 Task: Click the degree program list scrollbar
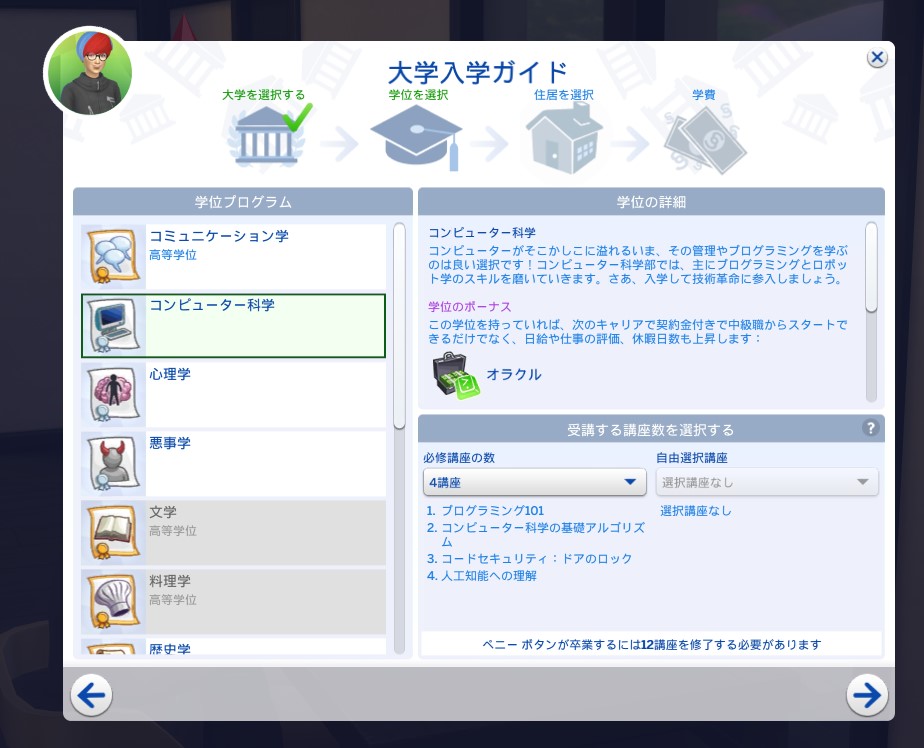click(399, 325)
